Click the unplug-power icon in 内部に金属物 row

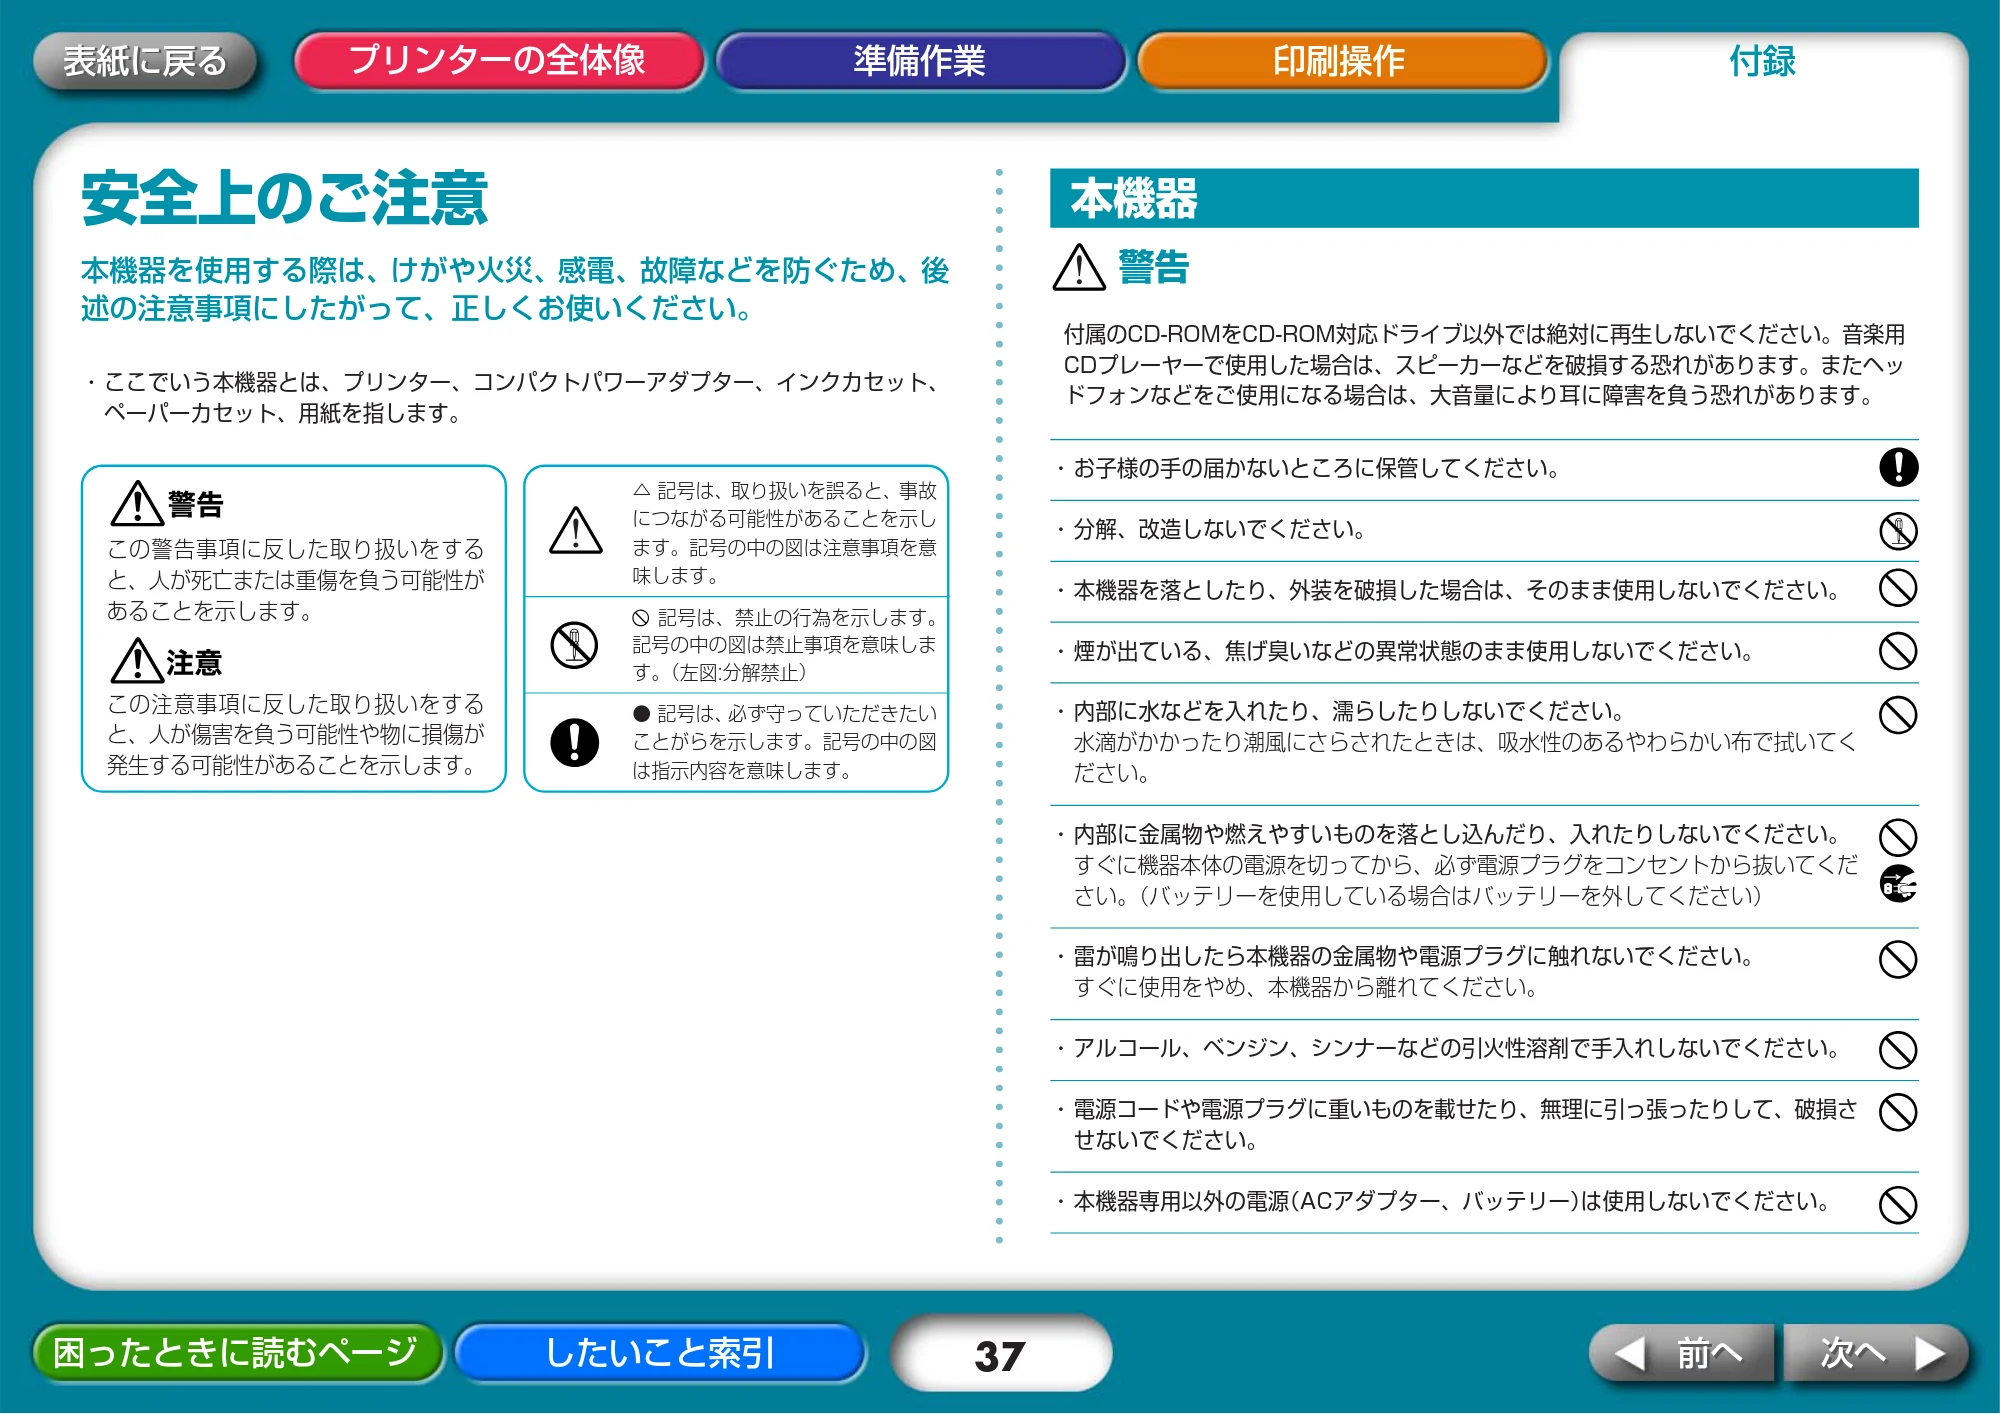coord(1898,884)
